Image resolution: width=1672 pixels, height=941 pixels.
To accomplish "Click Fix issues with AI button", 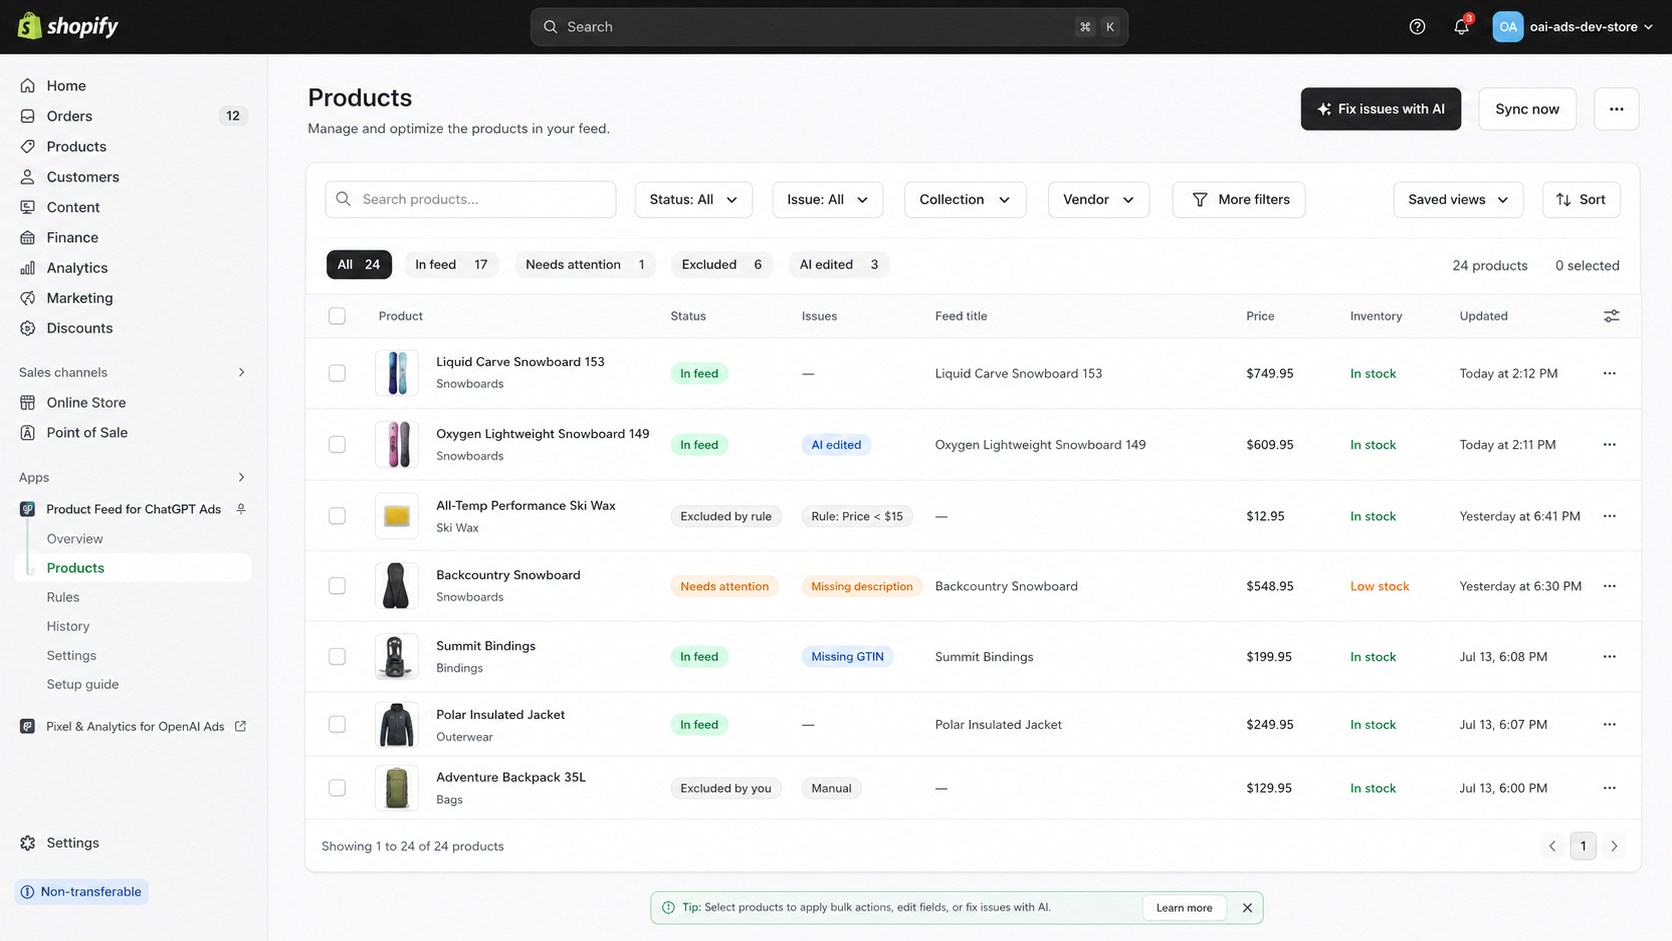I will (x=1380, y=109).
